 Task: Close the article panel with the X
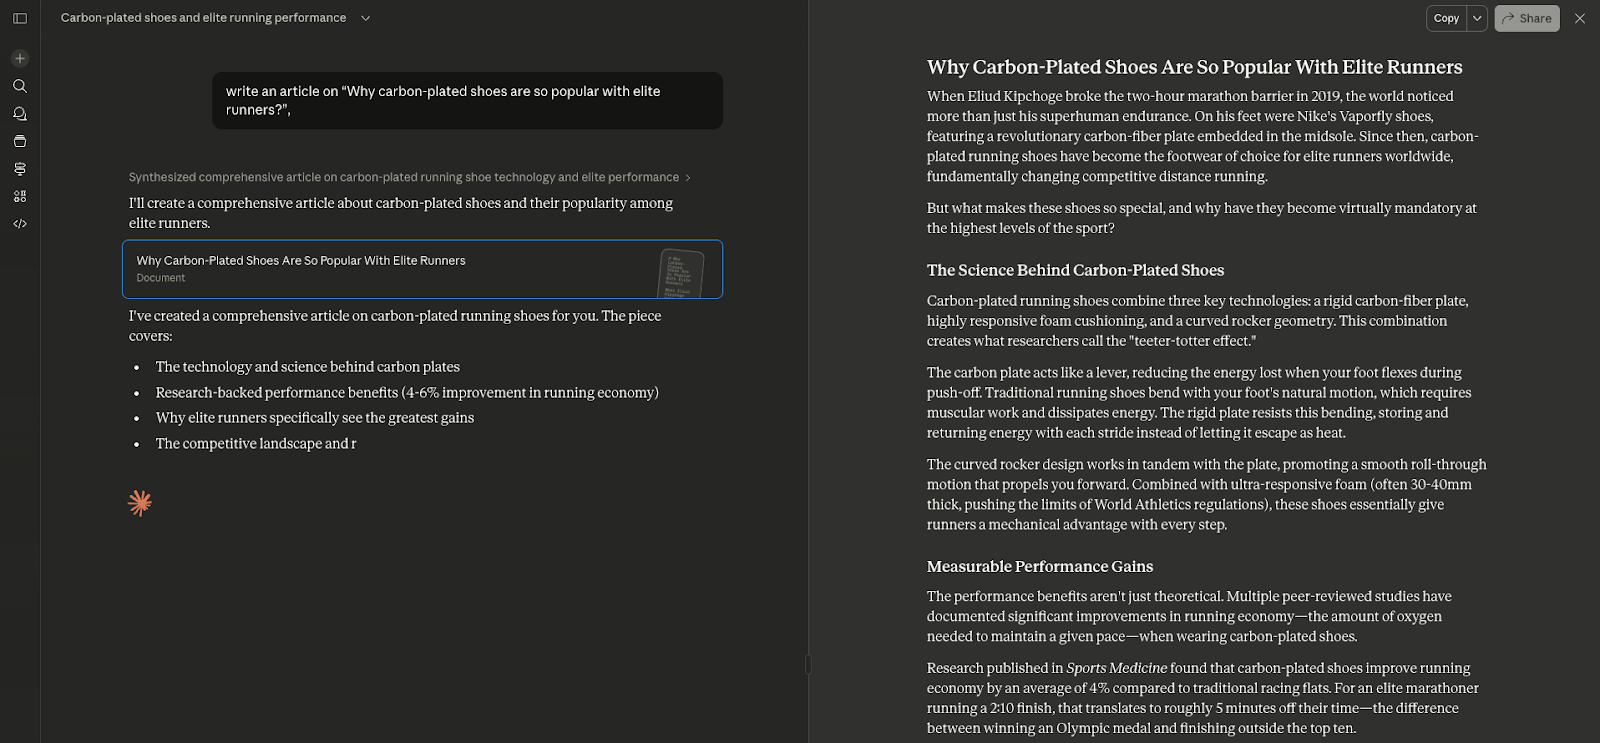point(1580,18)
